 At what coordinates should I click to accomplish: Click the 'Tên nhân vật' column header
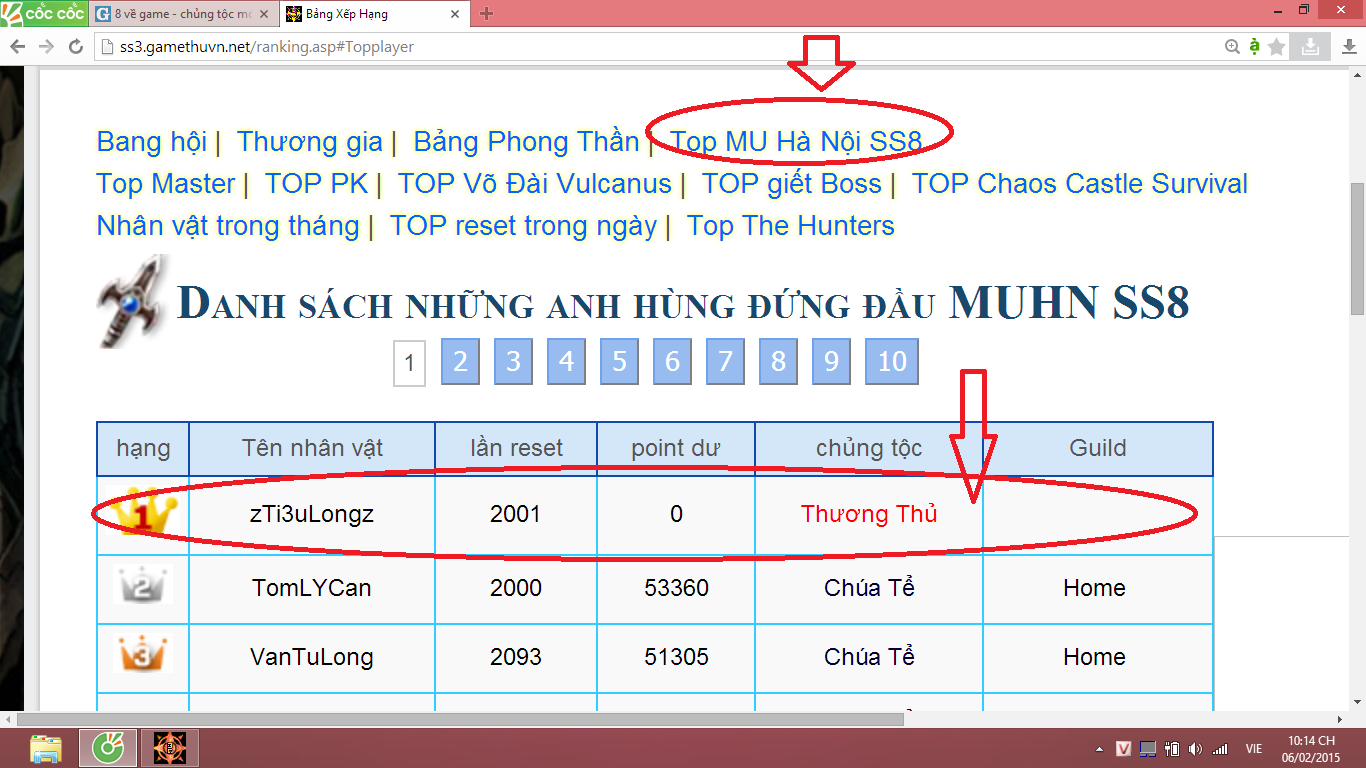[312, 448]
